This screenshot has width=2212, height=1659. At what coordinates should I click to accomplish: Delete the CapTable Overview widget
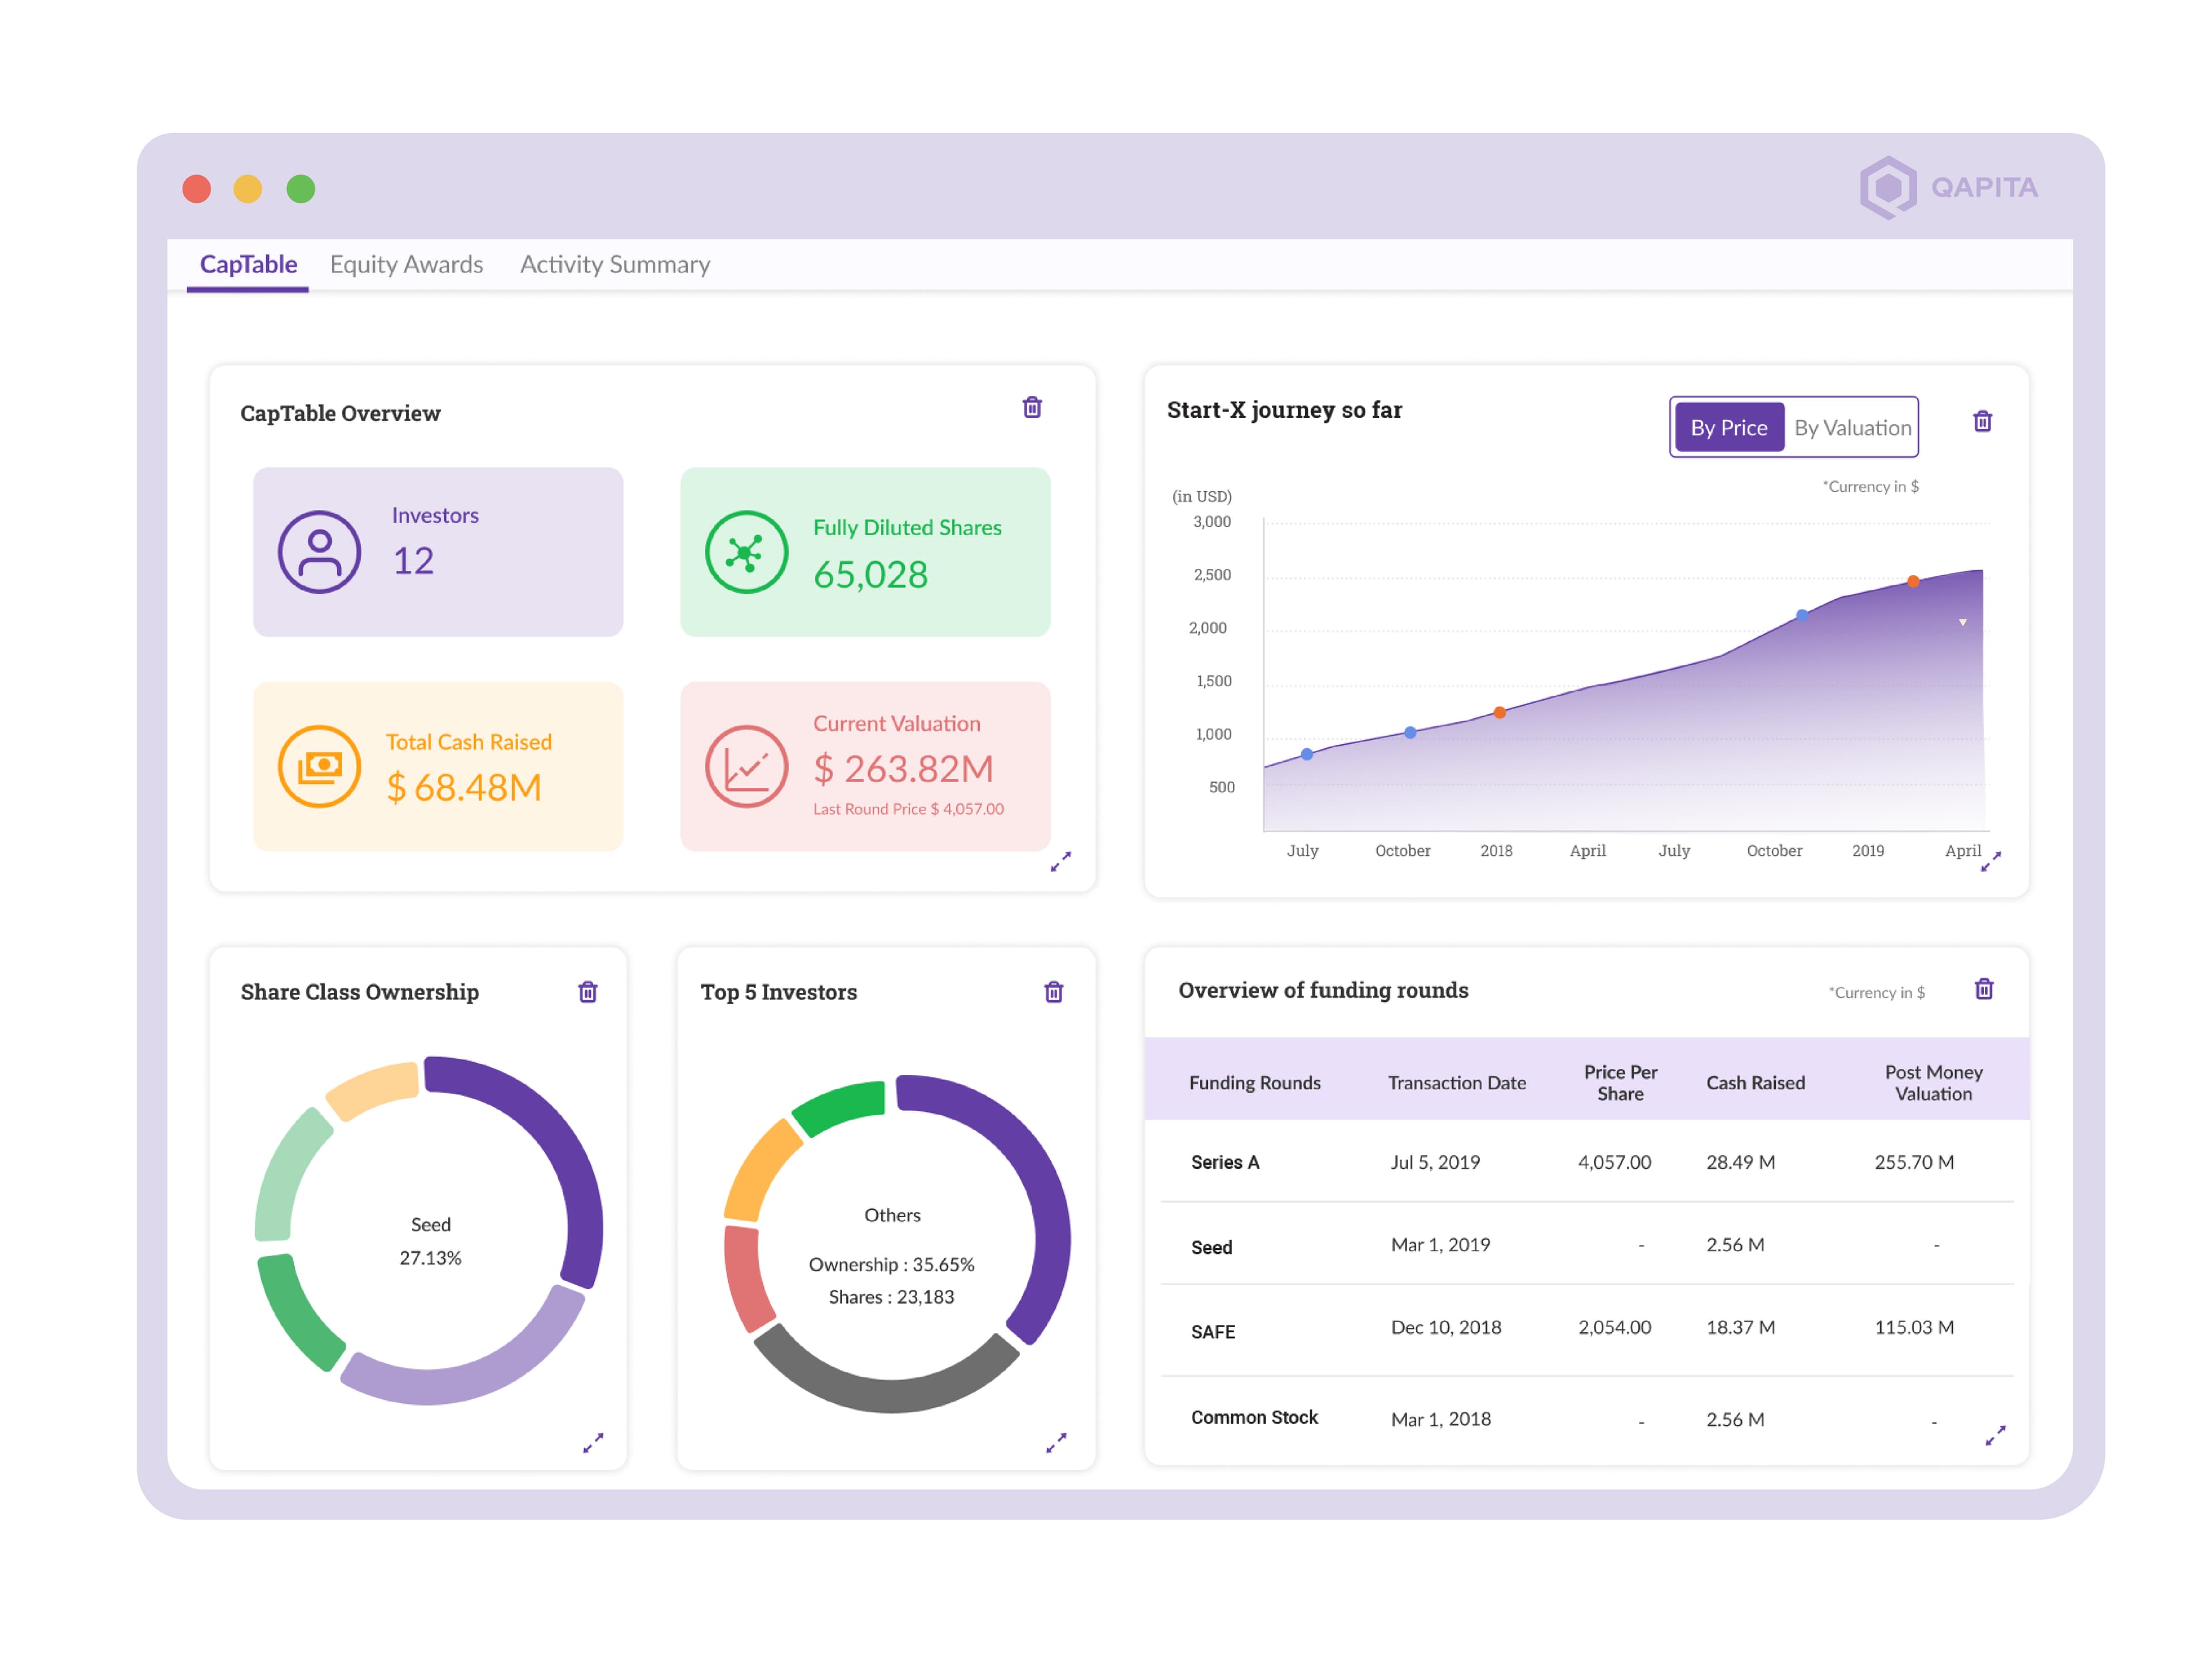(x=1032, y=407)
